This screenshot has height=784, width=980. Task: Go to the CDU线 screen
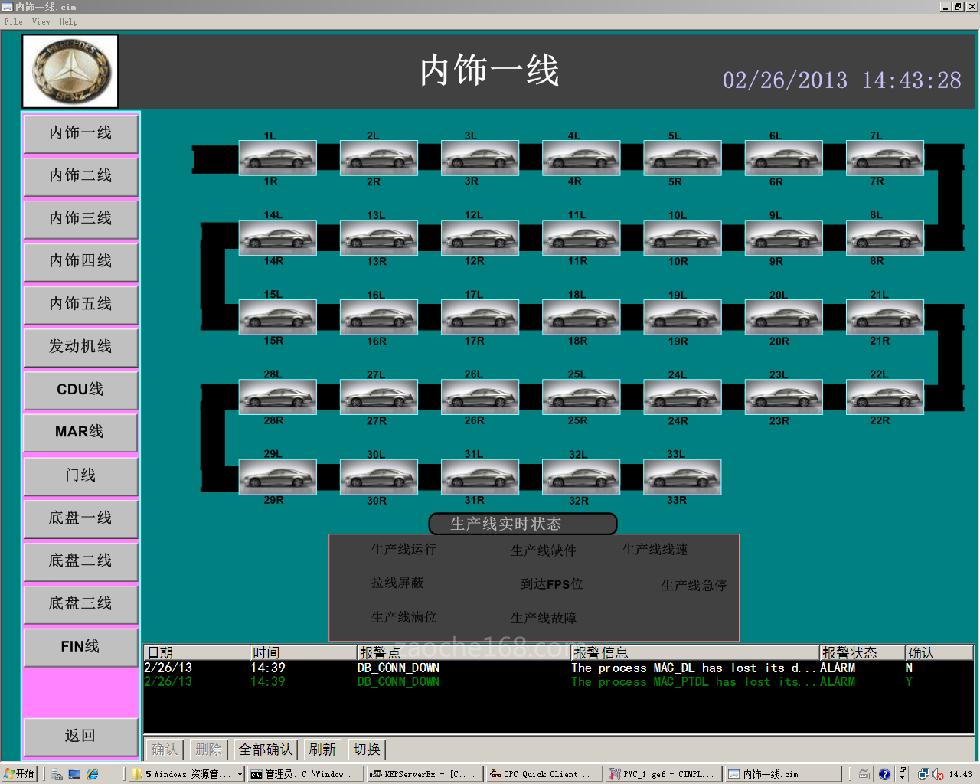(80, 389)
